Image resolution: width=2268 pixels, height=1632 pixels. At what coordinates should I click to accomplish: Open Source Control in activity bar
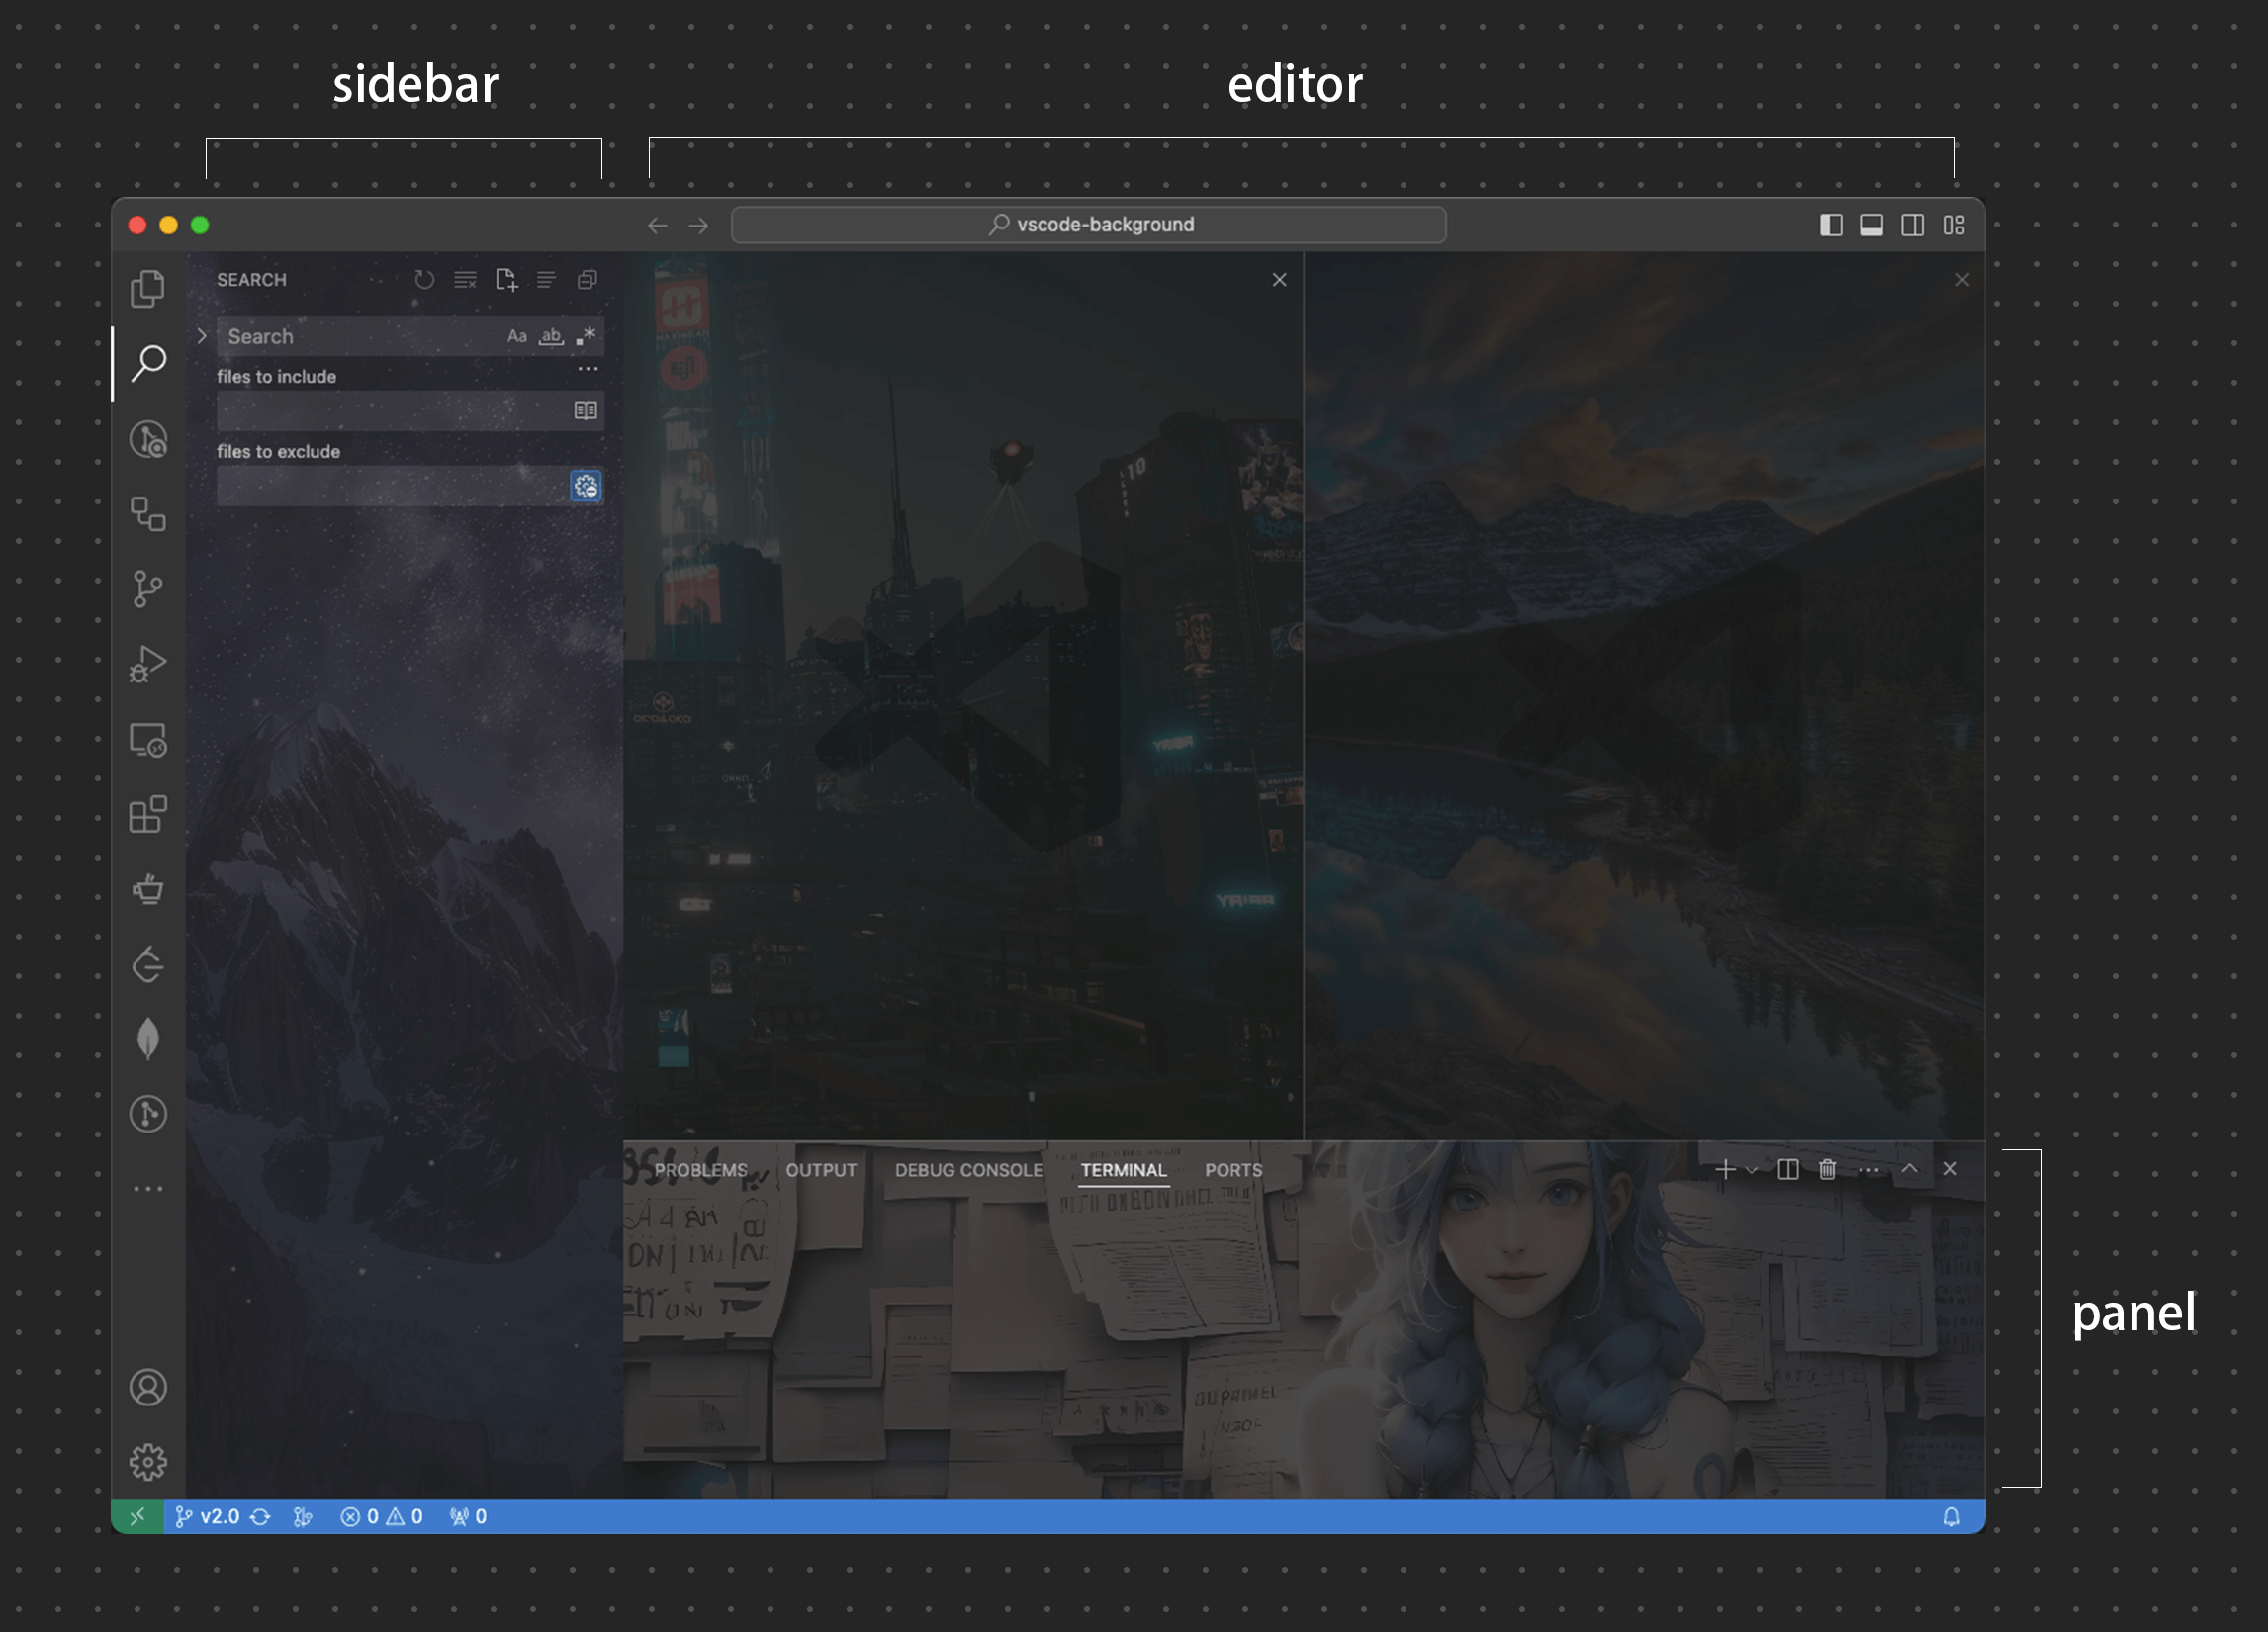coord(148,589)
